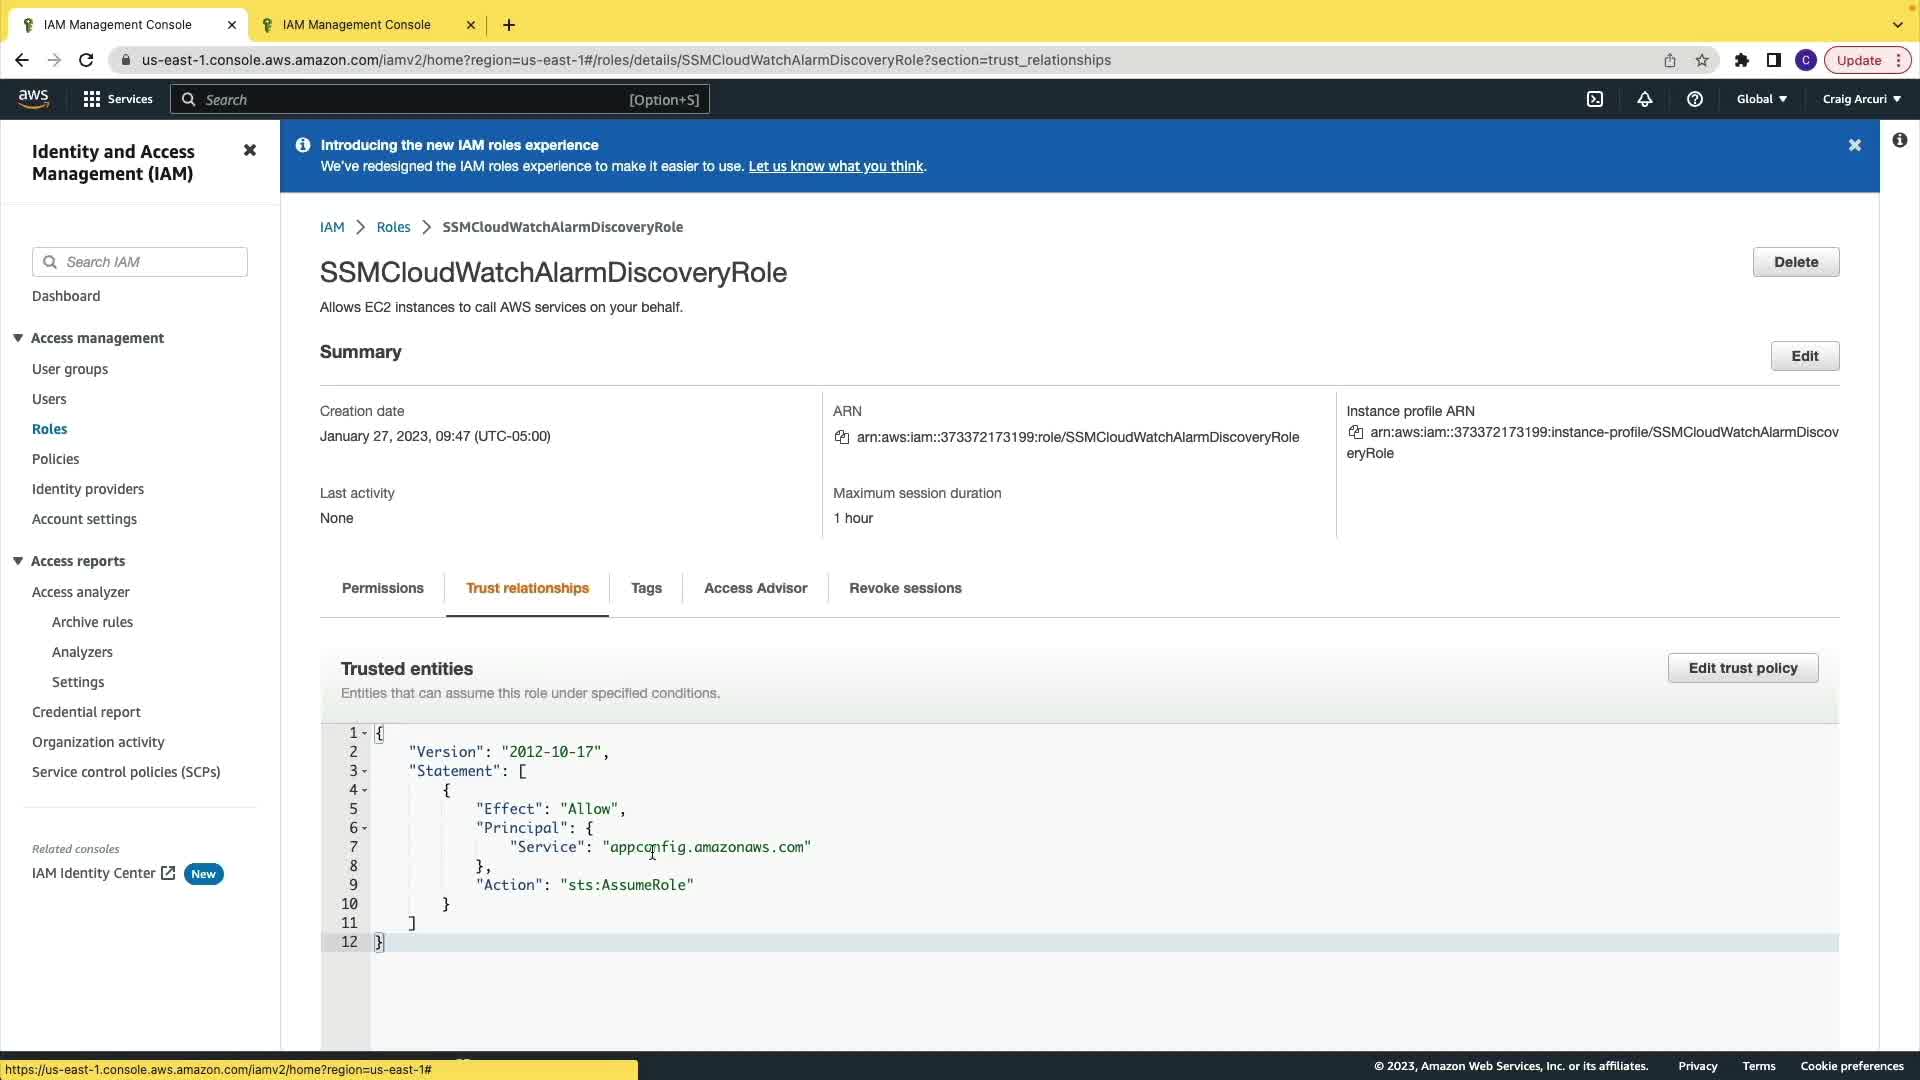Open the Services grid menu
The height and width of the screenshot is (1080, 1920).
[92, 99]
